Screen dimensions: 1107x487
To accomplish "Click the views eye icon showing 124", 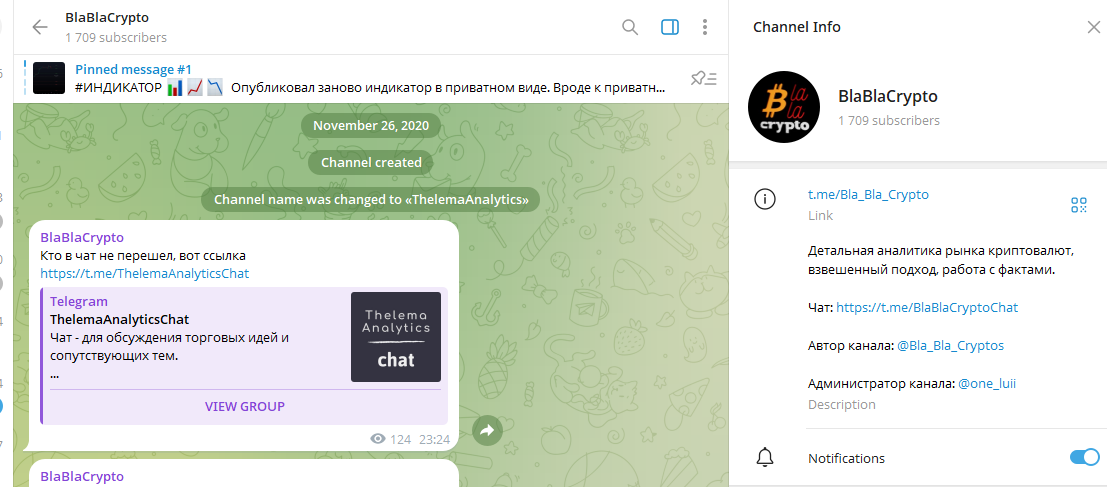I will 378,439.
